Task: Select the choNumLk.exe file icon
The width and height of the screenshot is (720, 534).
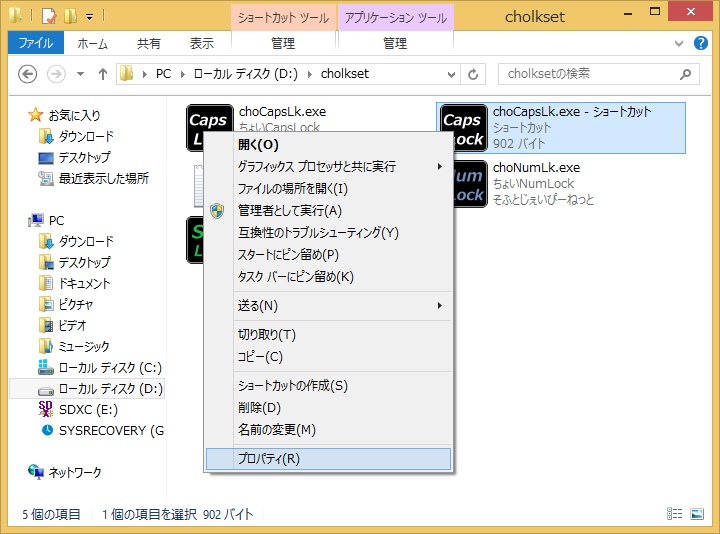Action: click(x=470, y=184)
